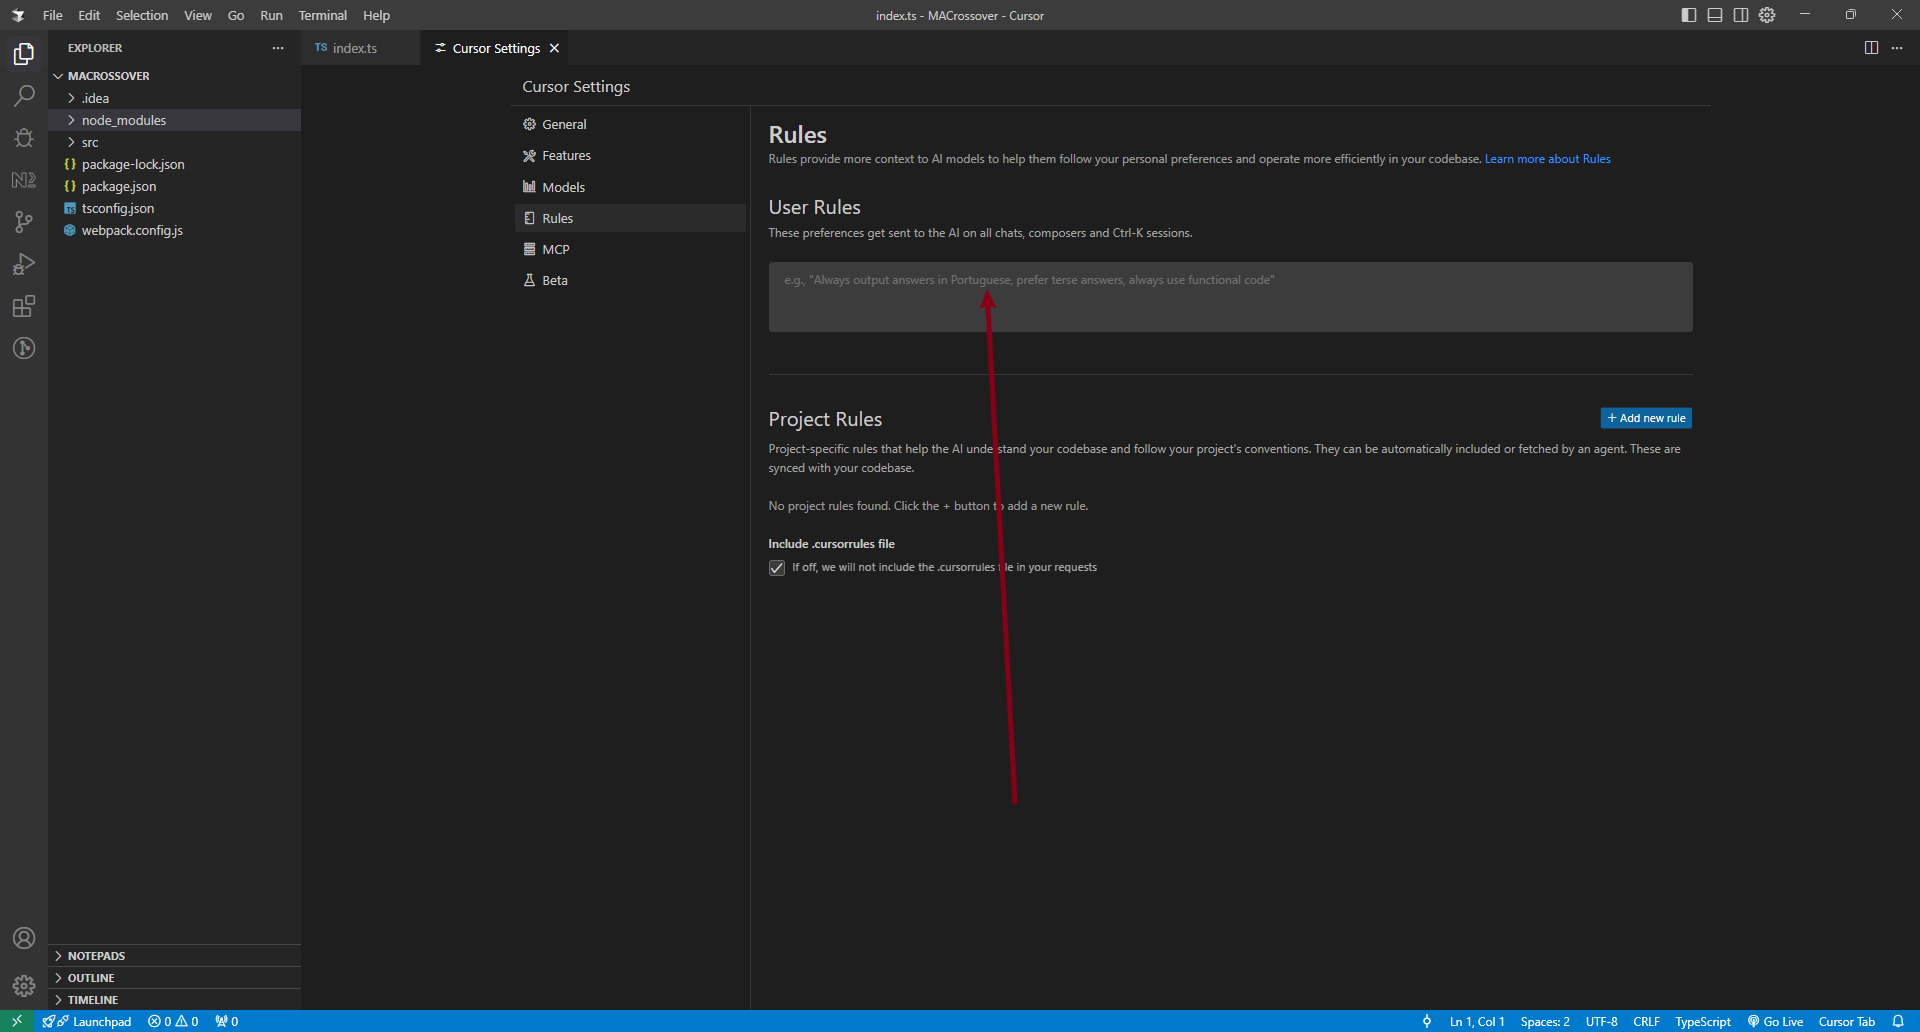Toggle the primary side bar layout icon
Image resolution: width=1920 pixels, height=1032 pixels.
point(1689,15)
